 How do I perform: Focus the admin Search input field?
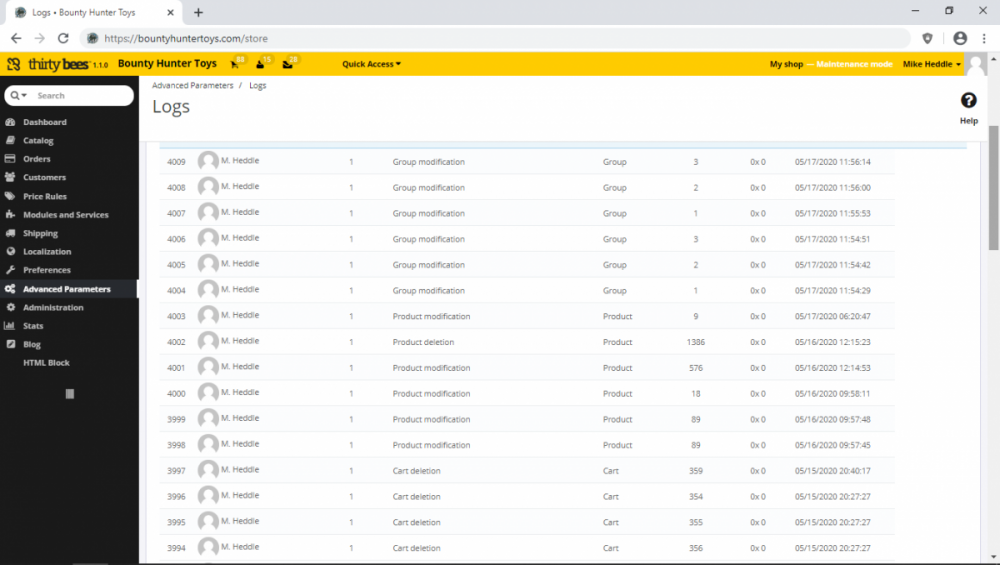tap(80, 96)
